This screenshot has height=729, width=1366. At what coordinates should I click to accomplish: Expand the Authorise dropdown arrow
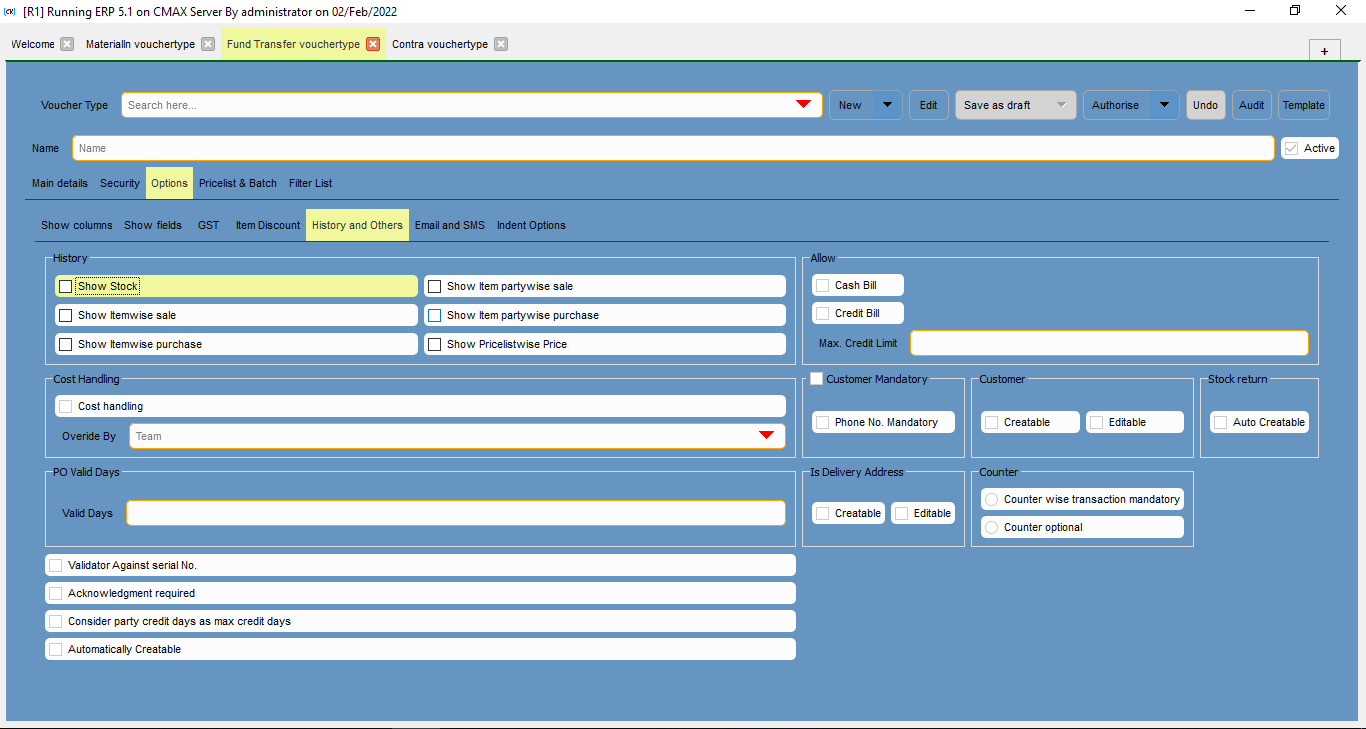(x=1164, y=105)
